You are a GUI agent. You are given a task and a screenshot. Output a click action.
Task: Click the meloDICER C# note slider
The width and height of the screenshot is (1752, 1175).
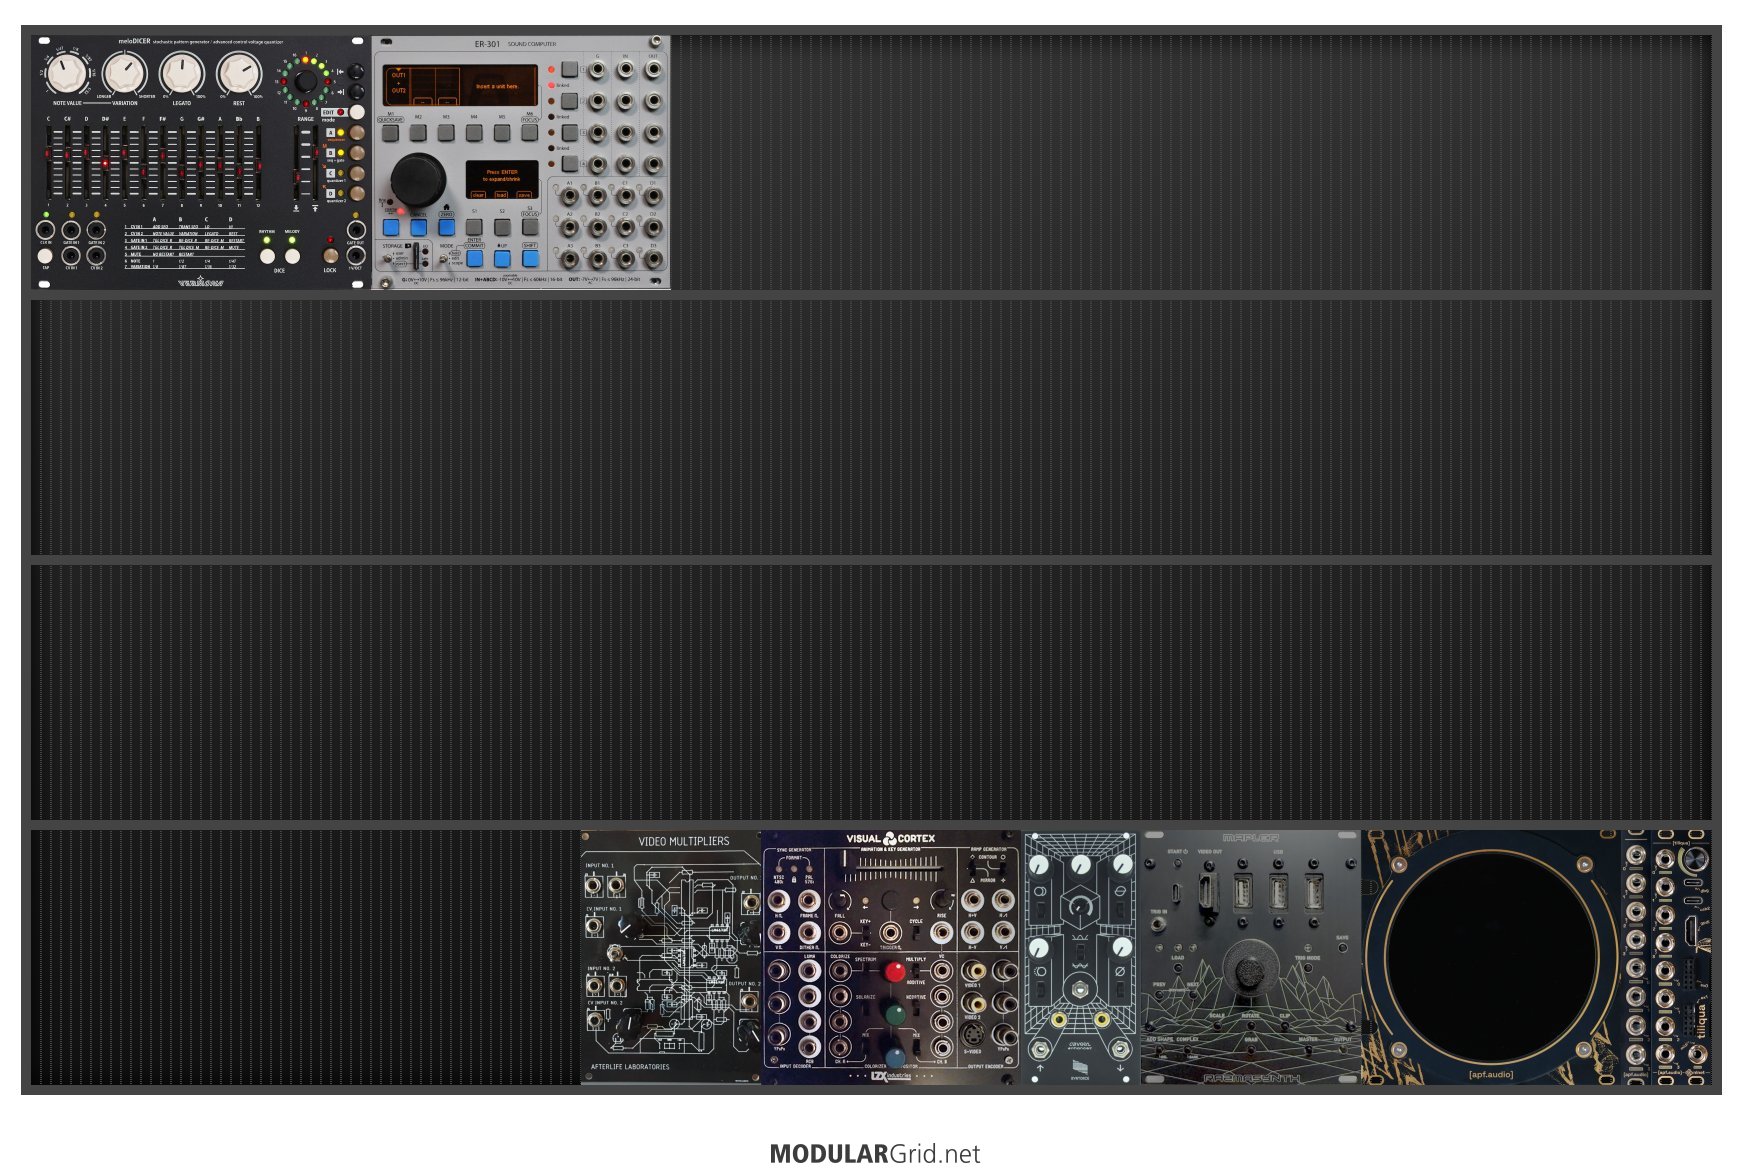pyautogui.click(x=67, y=162)
